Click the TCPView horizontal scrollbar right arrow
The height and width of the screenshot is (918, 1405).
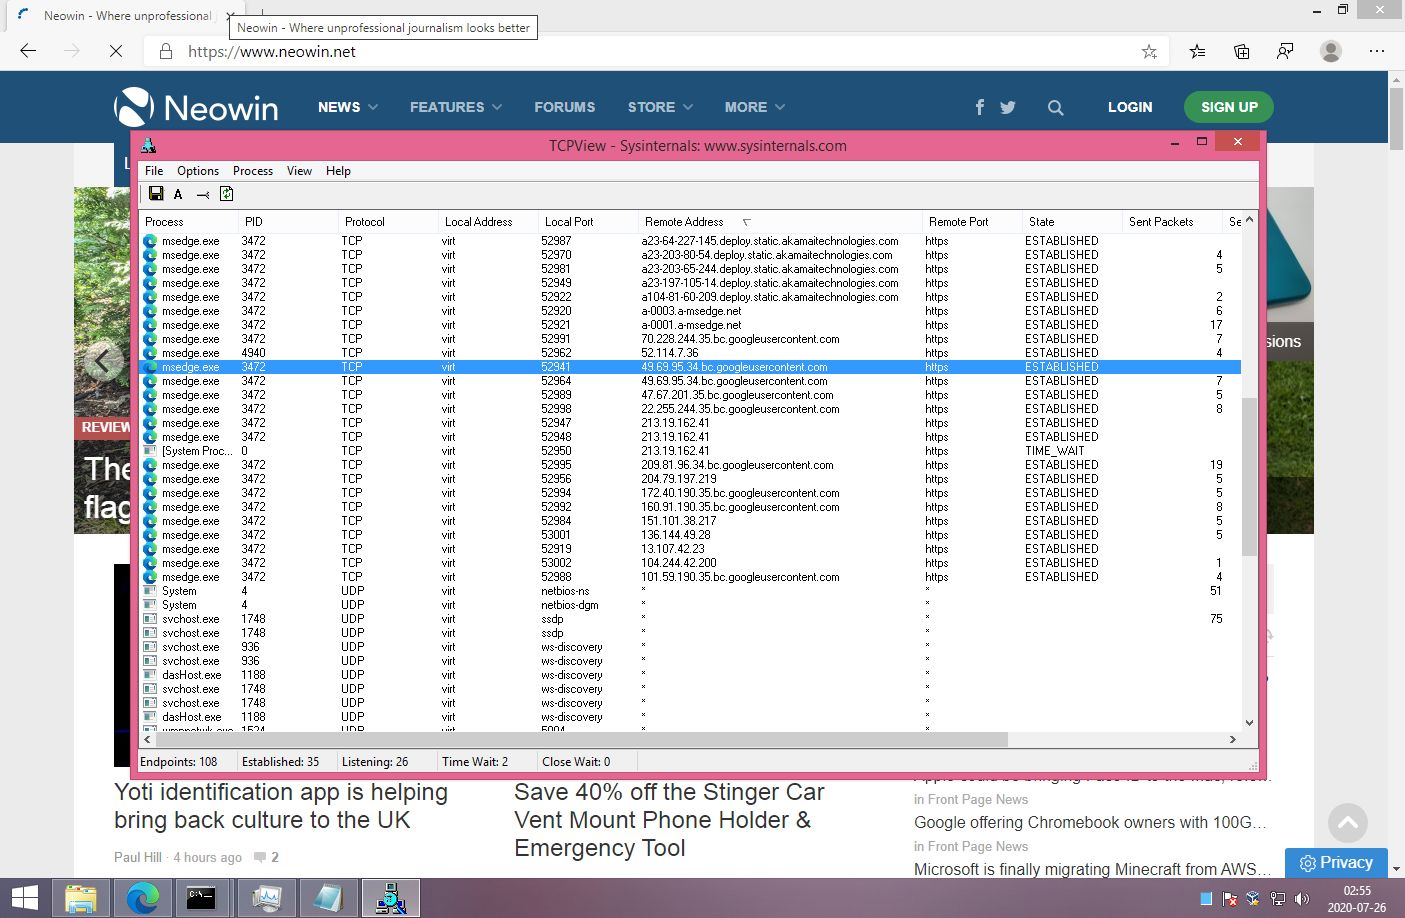(x=1232, y=740)
